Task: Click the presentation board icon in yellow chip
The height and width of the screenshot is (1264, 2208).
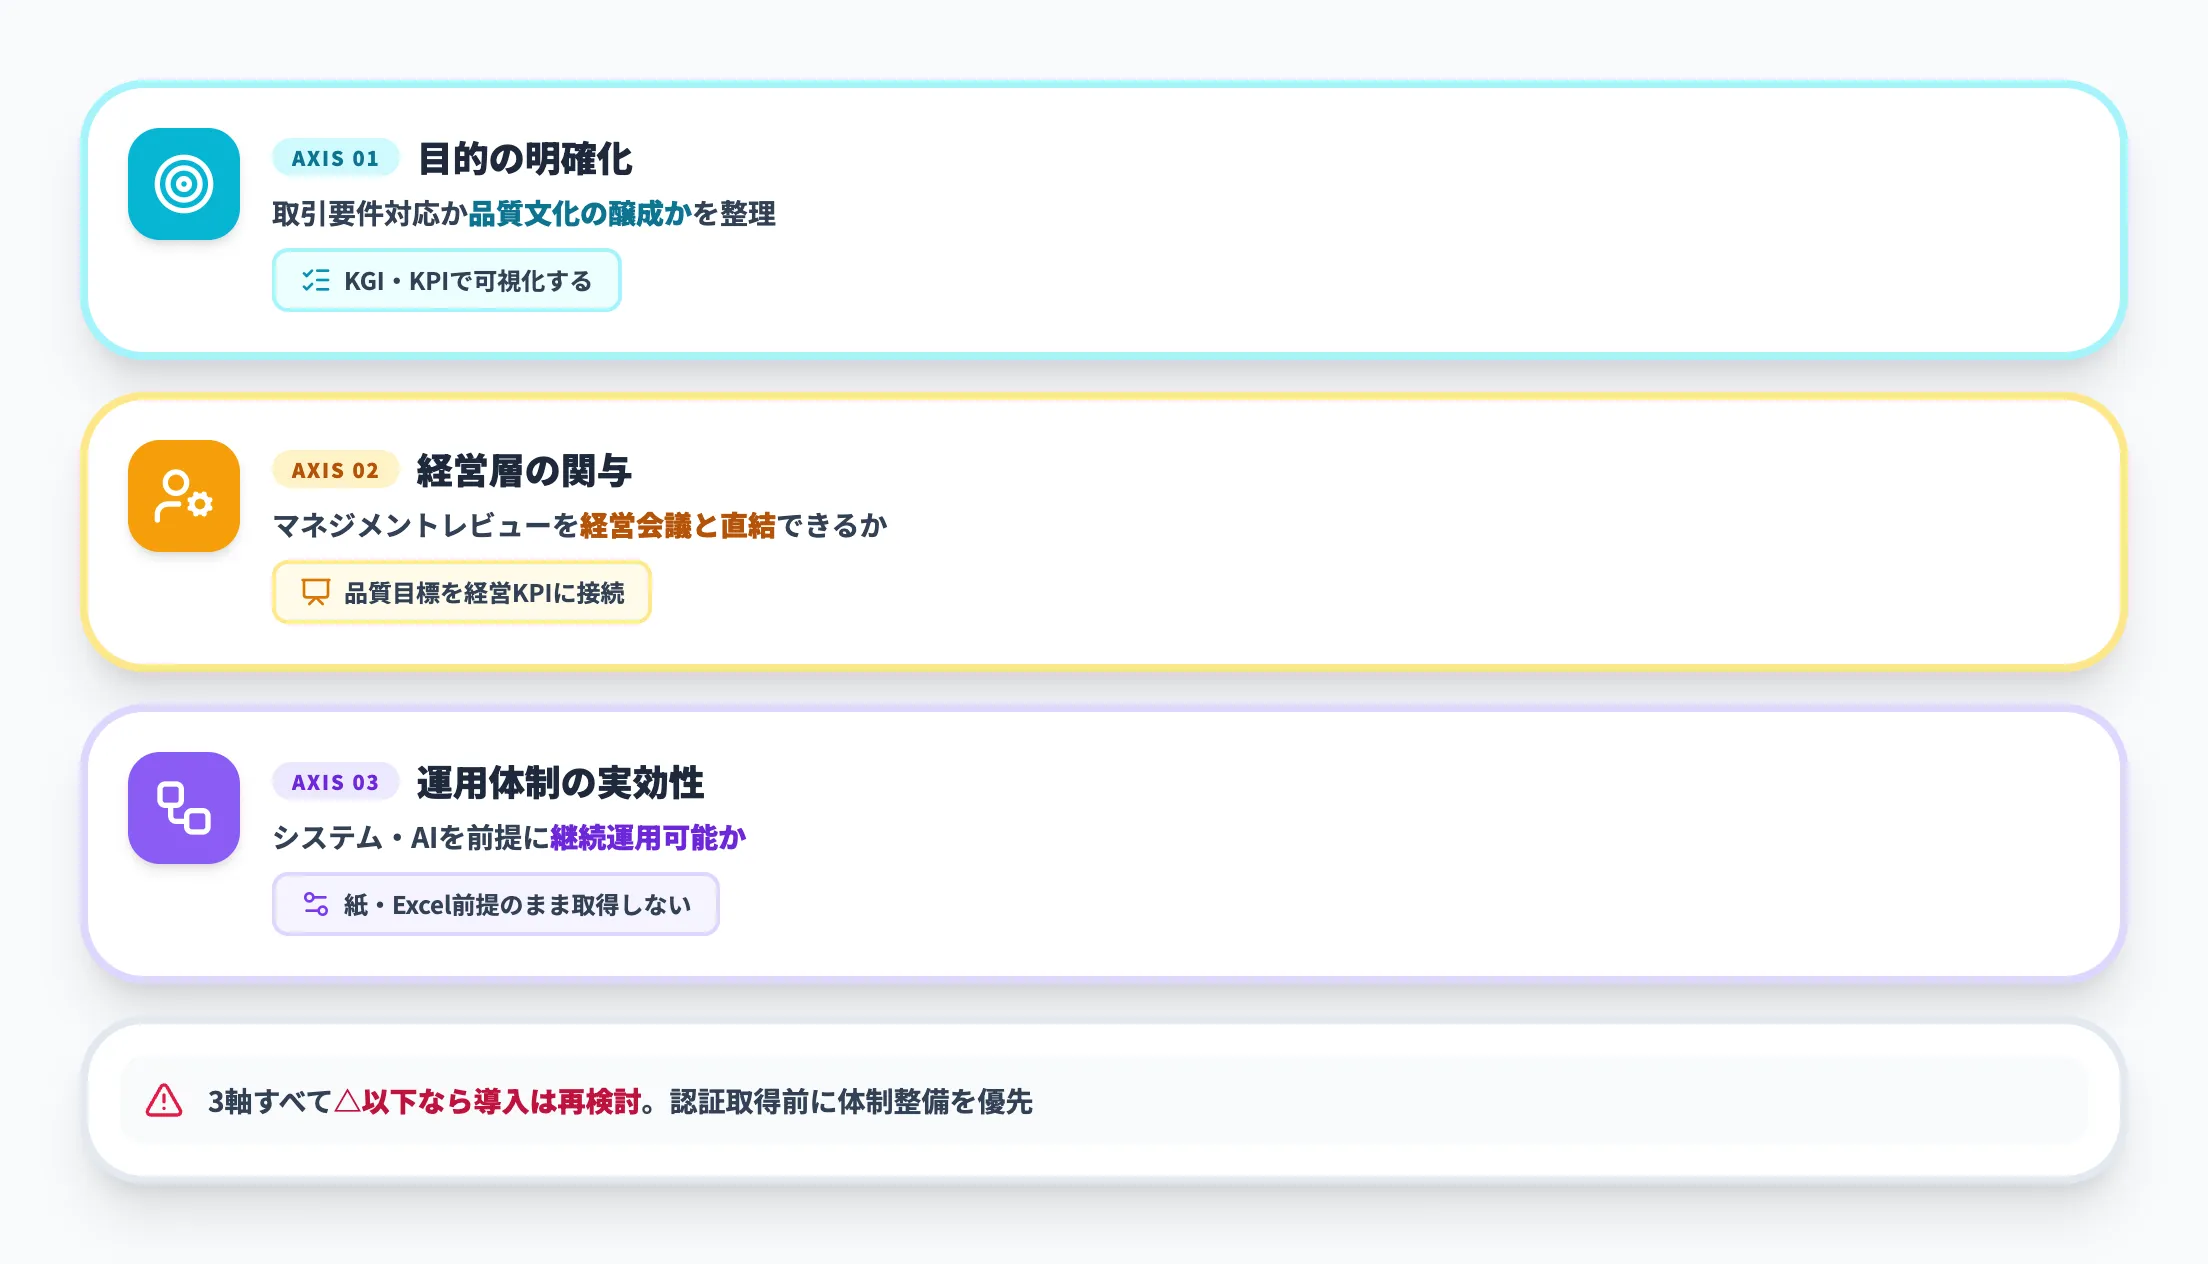Action: [316, 593]
